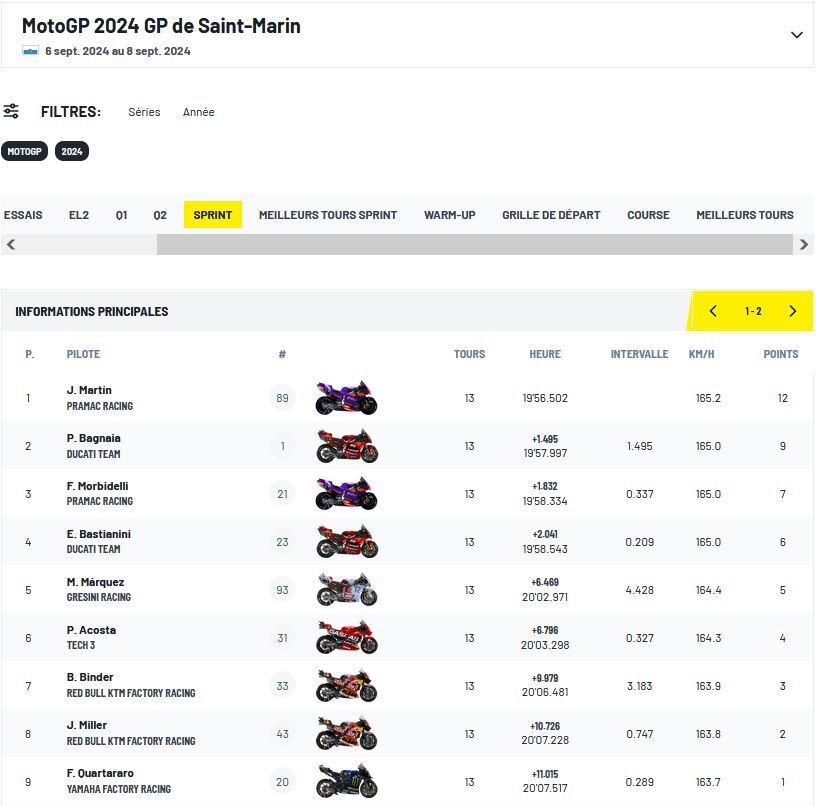Click M. Márquez's Gresini bike image
816x806 pixels.
pyautogui.click(x=346, y=590)
